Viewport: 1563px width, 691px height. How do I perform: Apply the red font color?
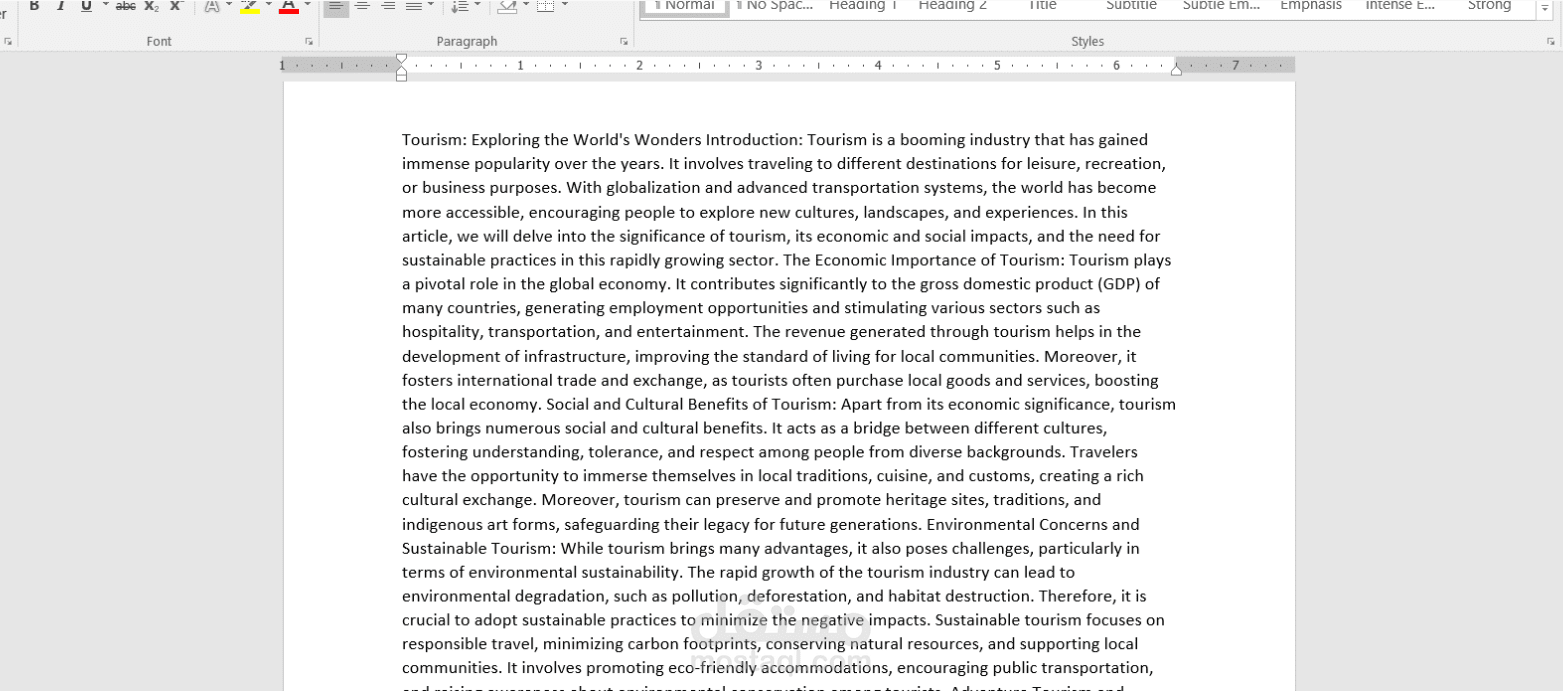tap(289, 6)
